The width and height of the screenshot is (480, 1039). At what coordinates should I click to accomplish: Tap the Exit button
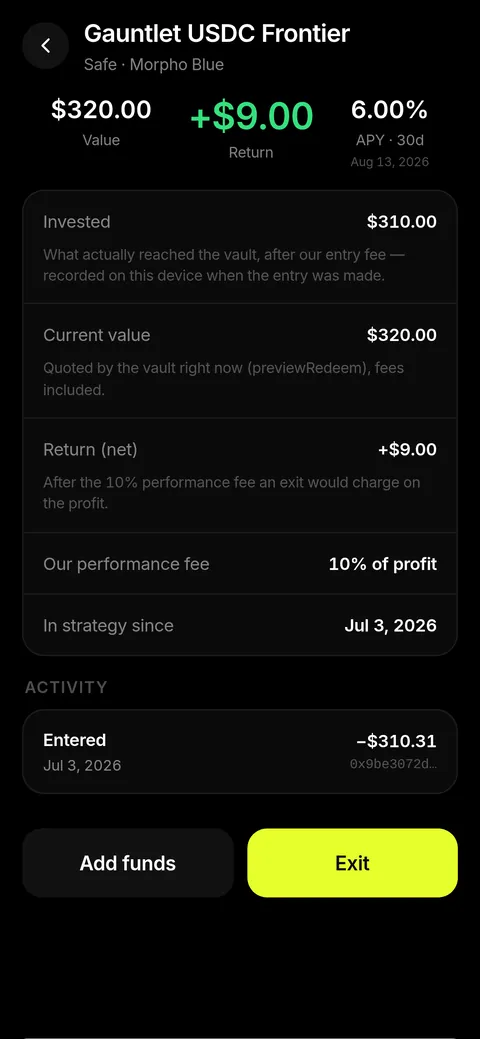click(x=352, y=863)
